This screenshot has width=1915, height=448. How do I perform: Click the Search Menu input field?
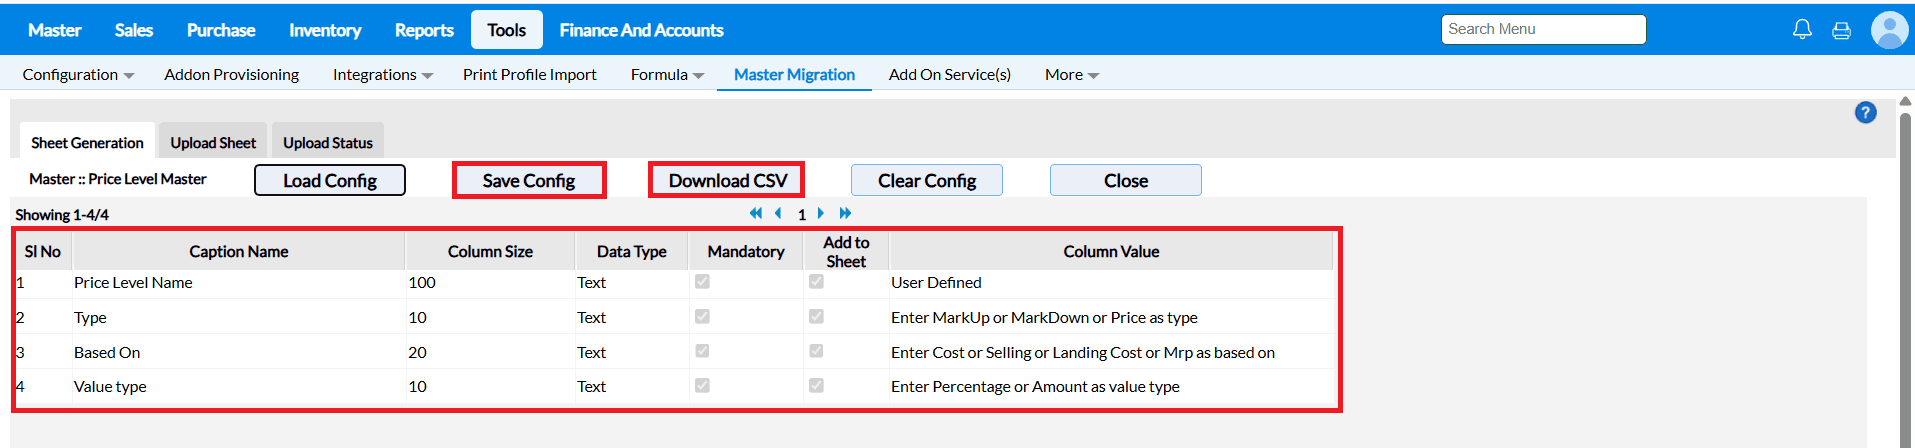[x=1543, y=29]
